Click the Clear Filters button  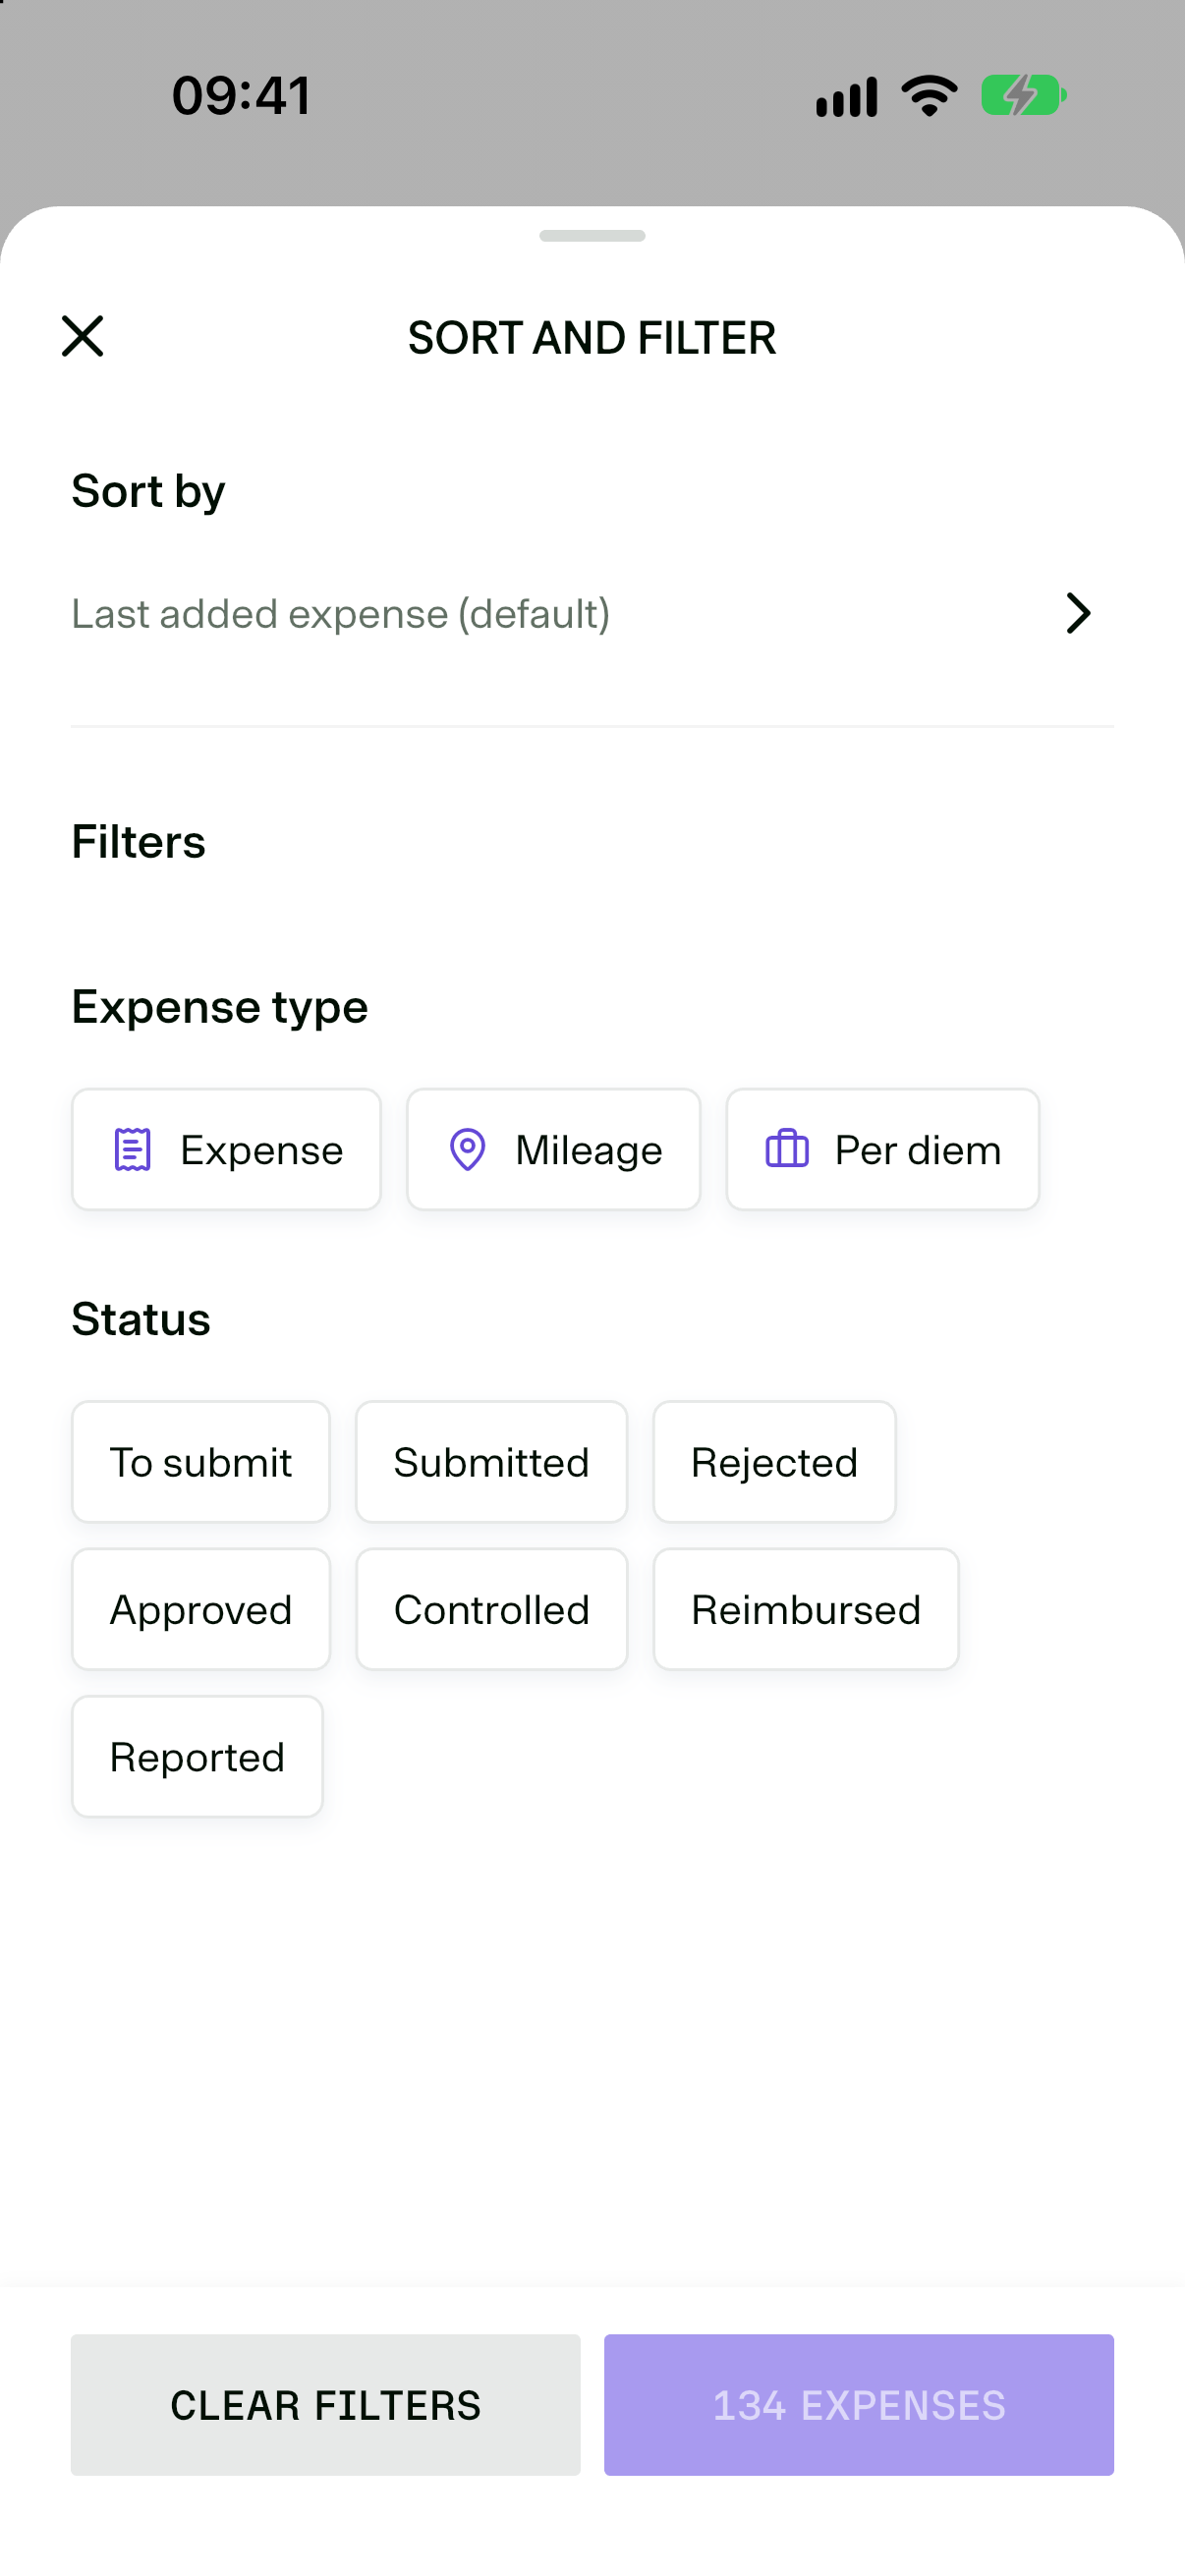point(326,2405)
